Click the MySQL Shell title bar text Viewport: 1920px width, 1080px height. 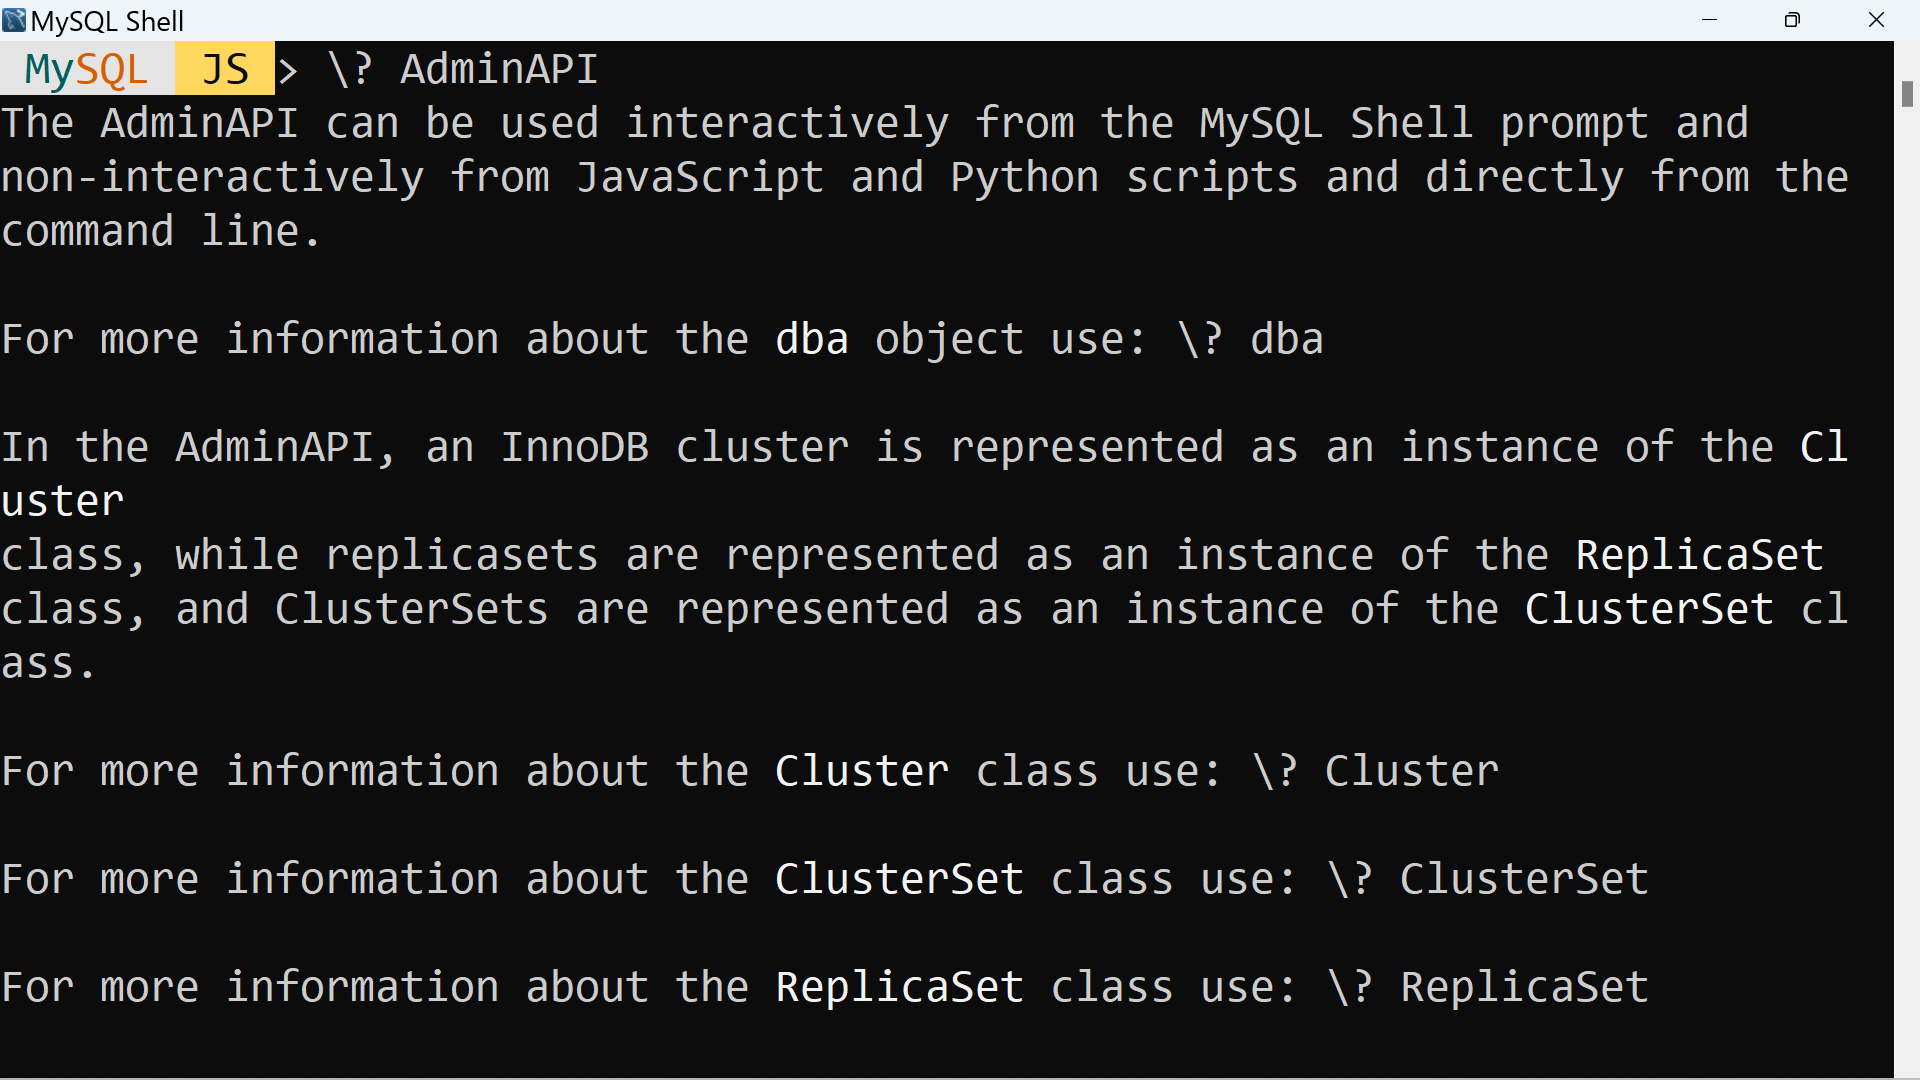(x=107, y=20)
